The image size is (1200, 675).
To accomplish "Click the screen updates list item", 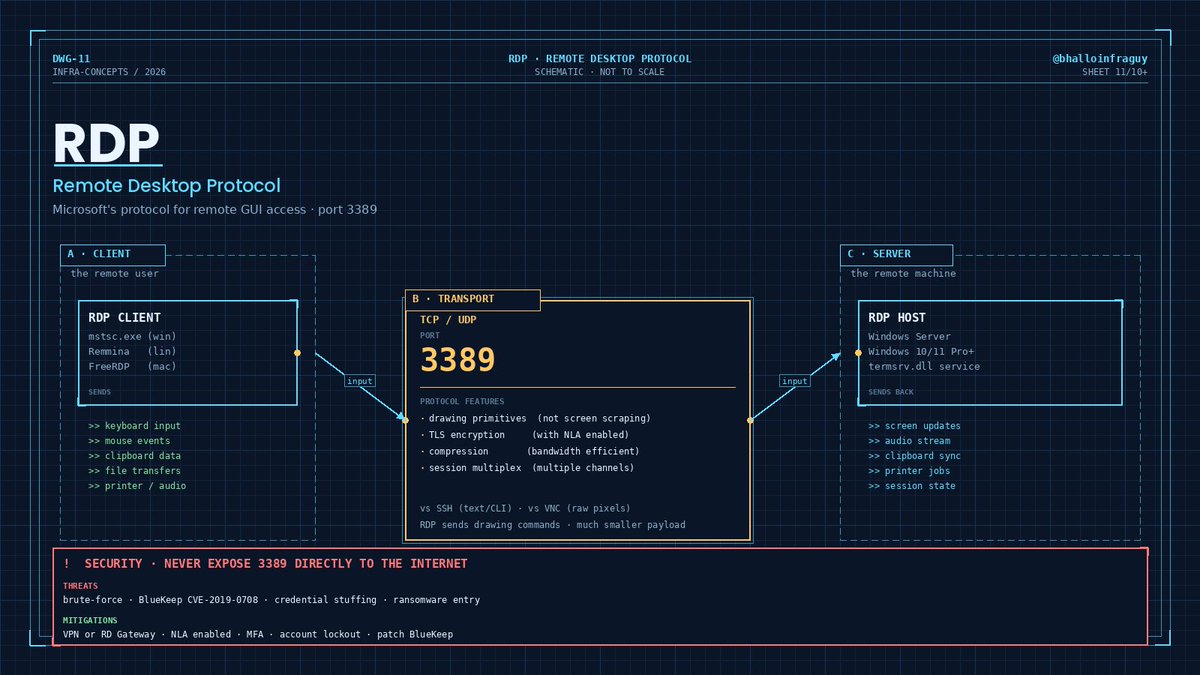I will [914, 426].
